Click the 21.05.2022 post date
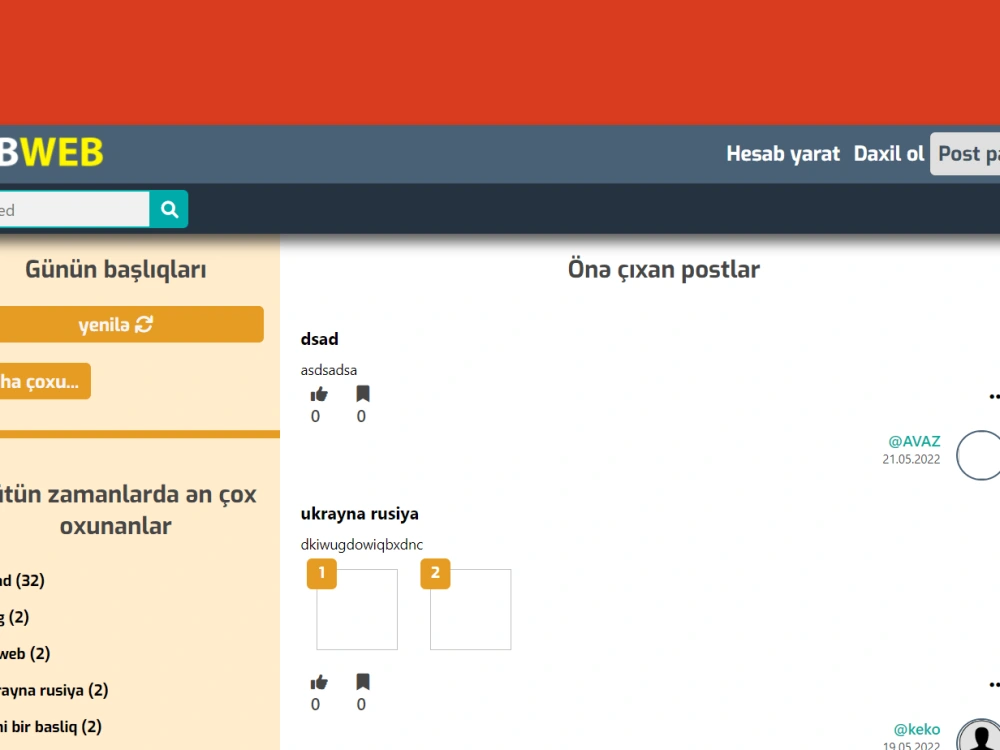Screen dimensions: 1000x750 point(911,459)
